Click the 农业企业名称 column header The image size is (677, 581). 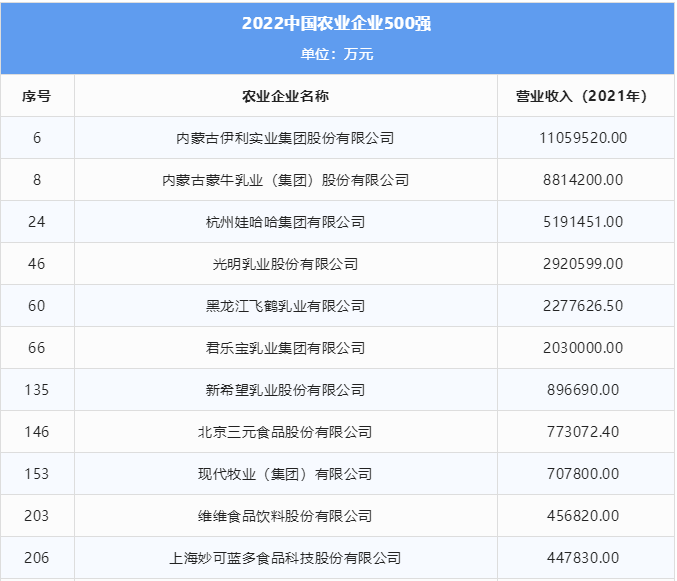tap(285, 96)
